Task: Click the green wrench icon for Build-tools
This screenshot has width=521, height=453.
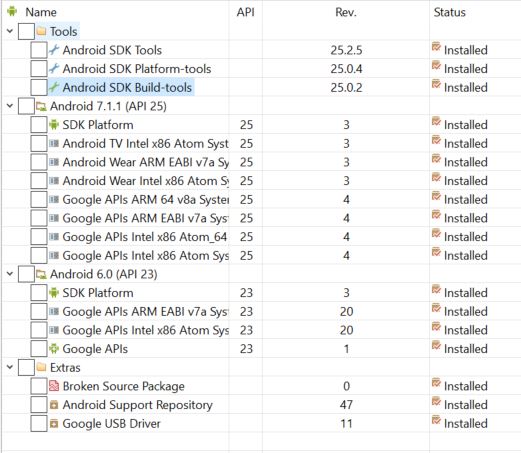Action: pyautogui.click(x=54, y=87)
